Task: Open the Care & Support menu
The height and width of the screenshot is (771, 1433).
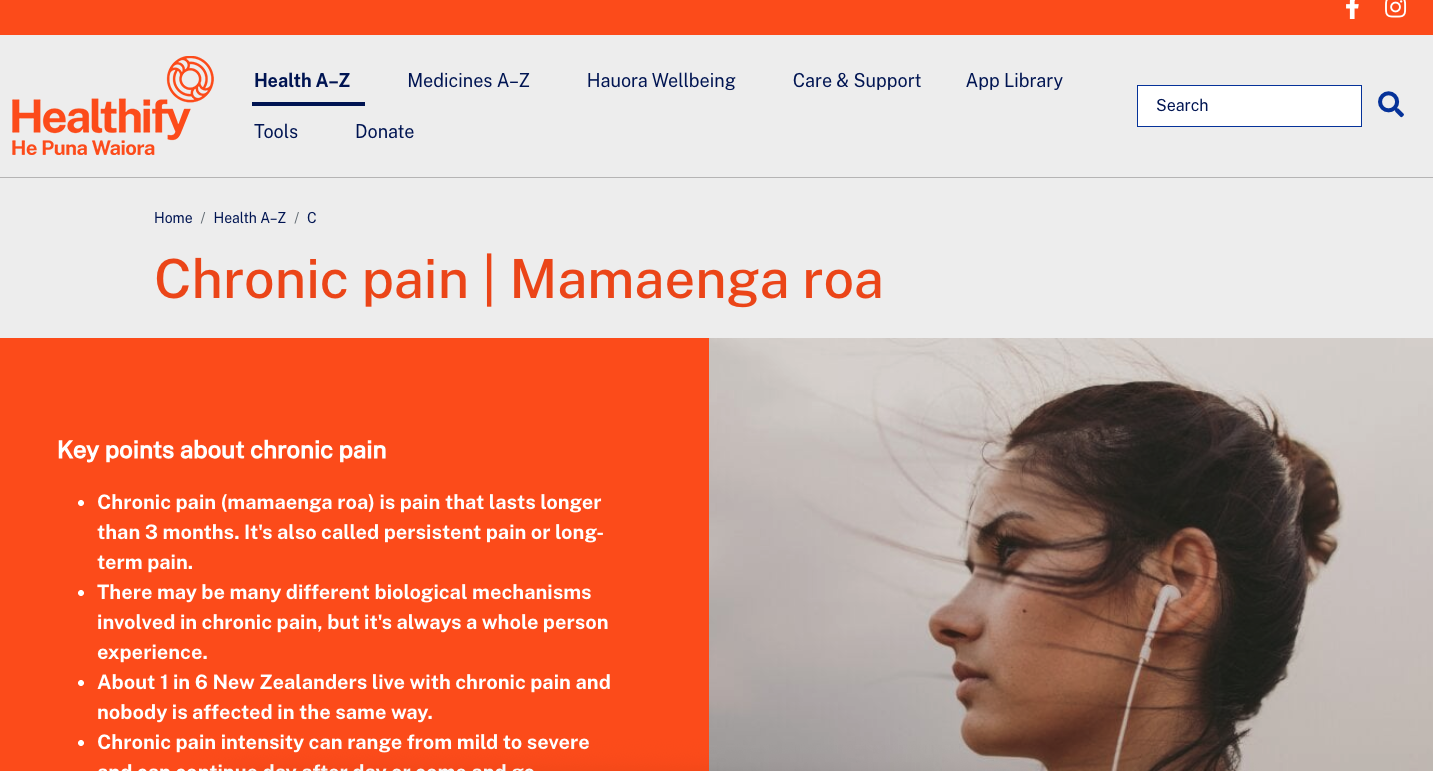Action: [x=857, y=81]
